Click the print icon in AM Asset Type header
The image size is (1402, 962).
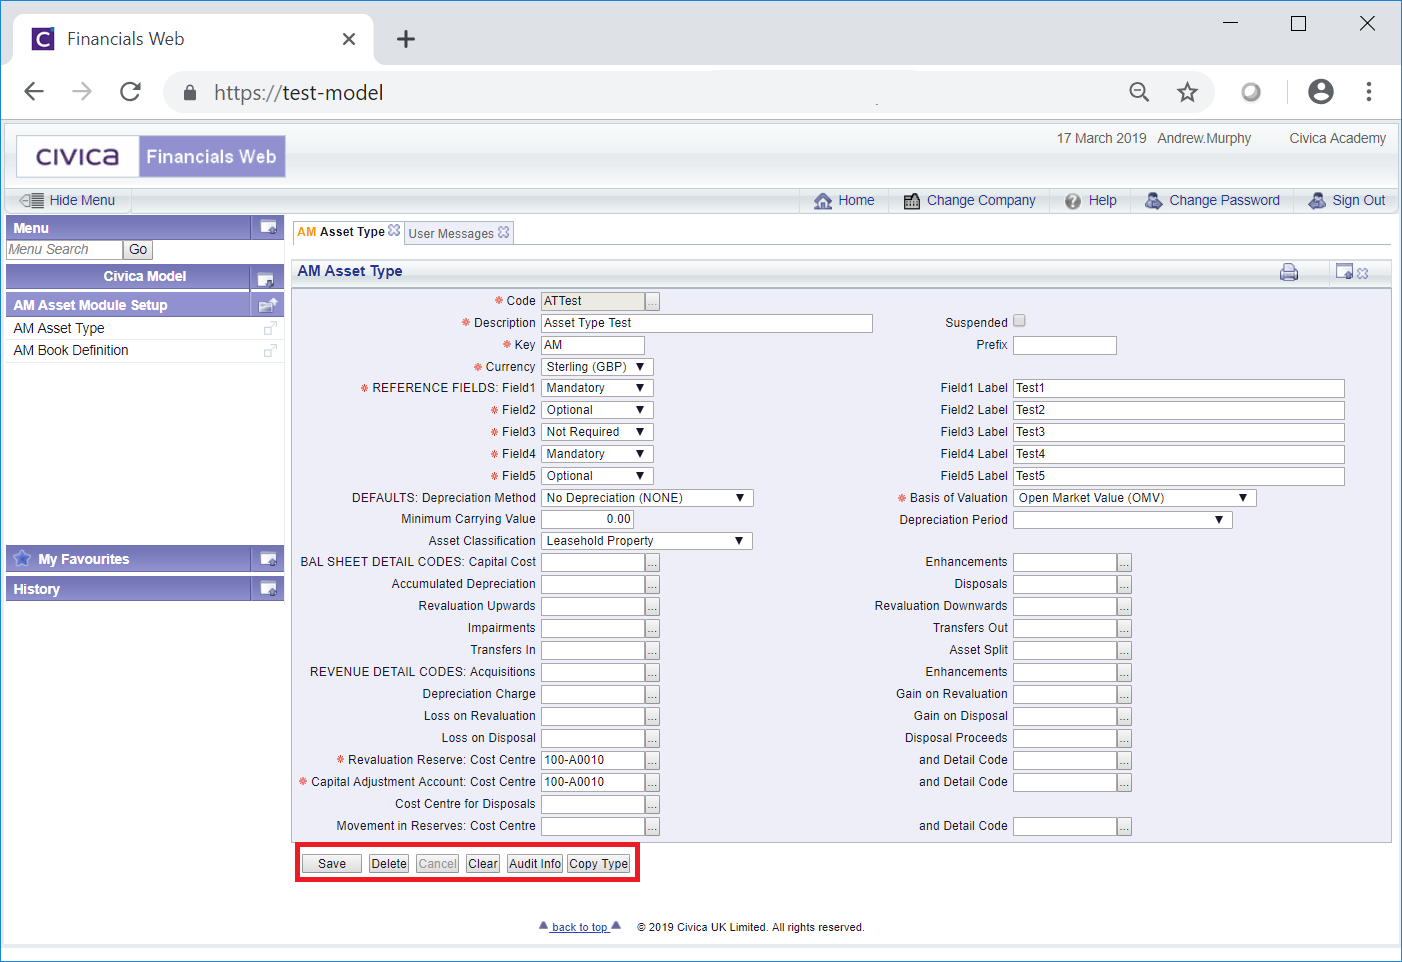1289,272
